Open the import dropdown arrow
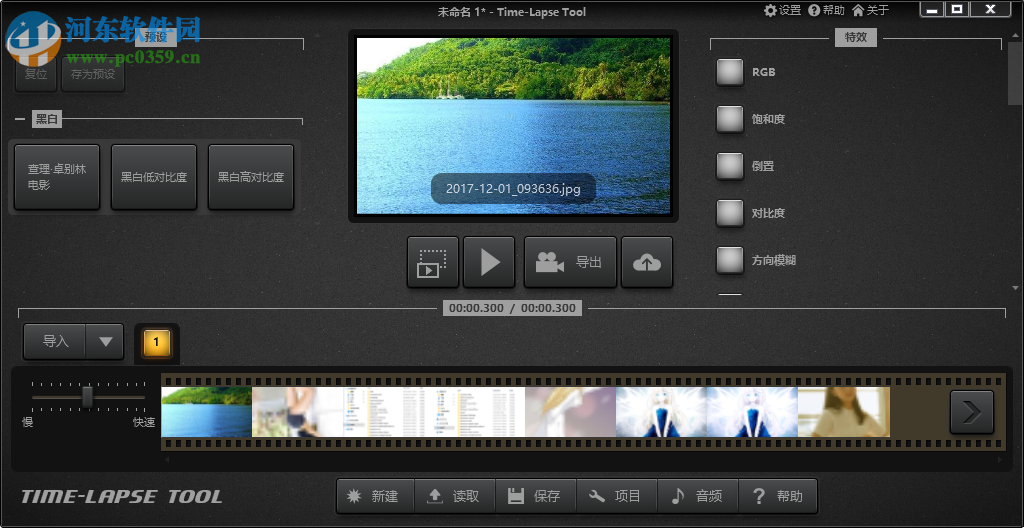 (105, 341)
